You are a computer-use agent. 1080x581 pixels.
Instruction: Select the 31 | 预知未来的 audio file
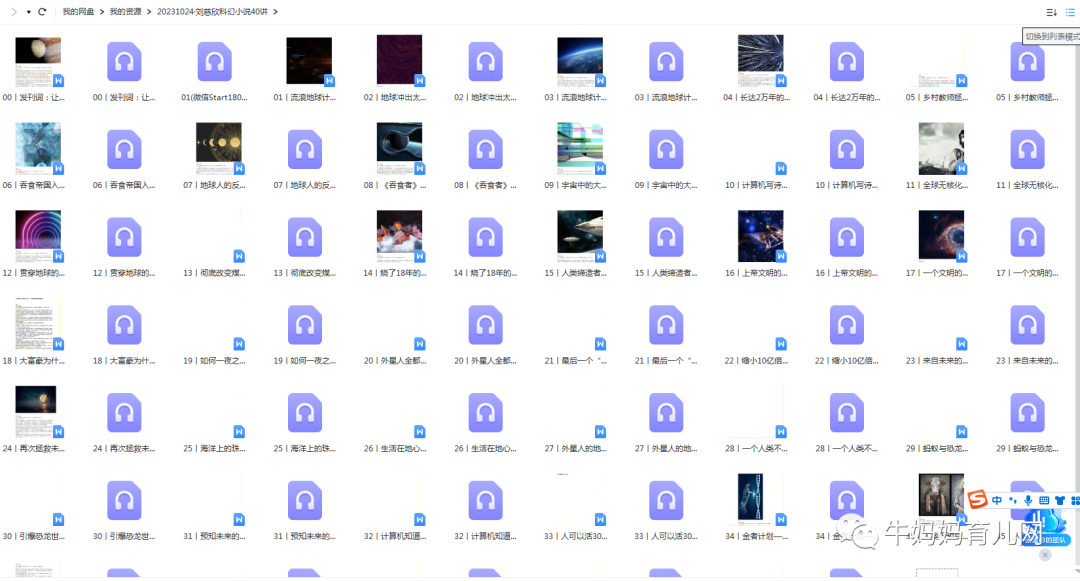305,500
